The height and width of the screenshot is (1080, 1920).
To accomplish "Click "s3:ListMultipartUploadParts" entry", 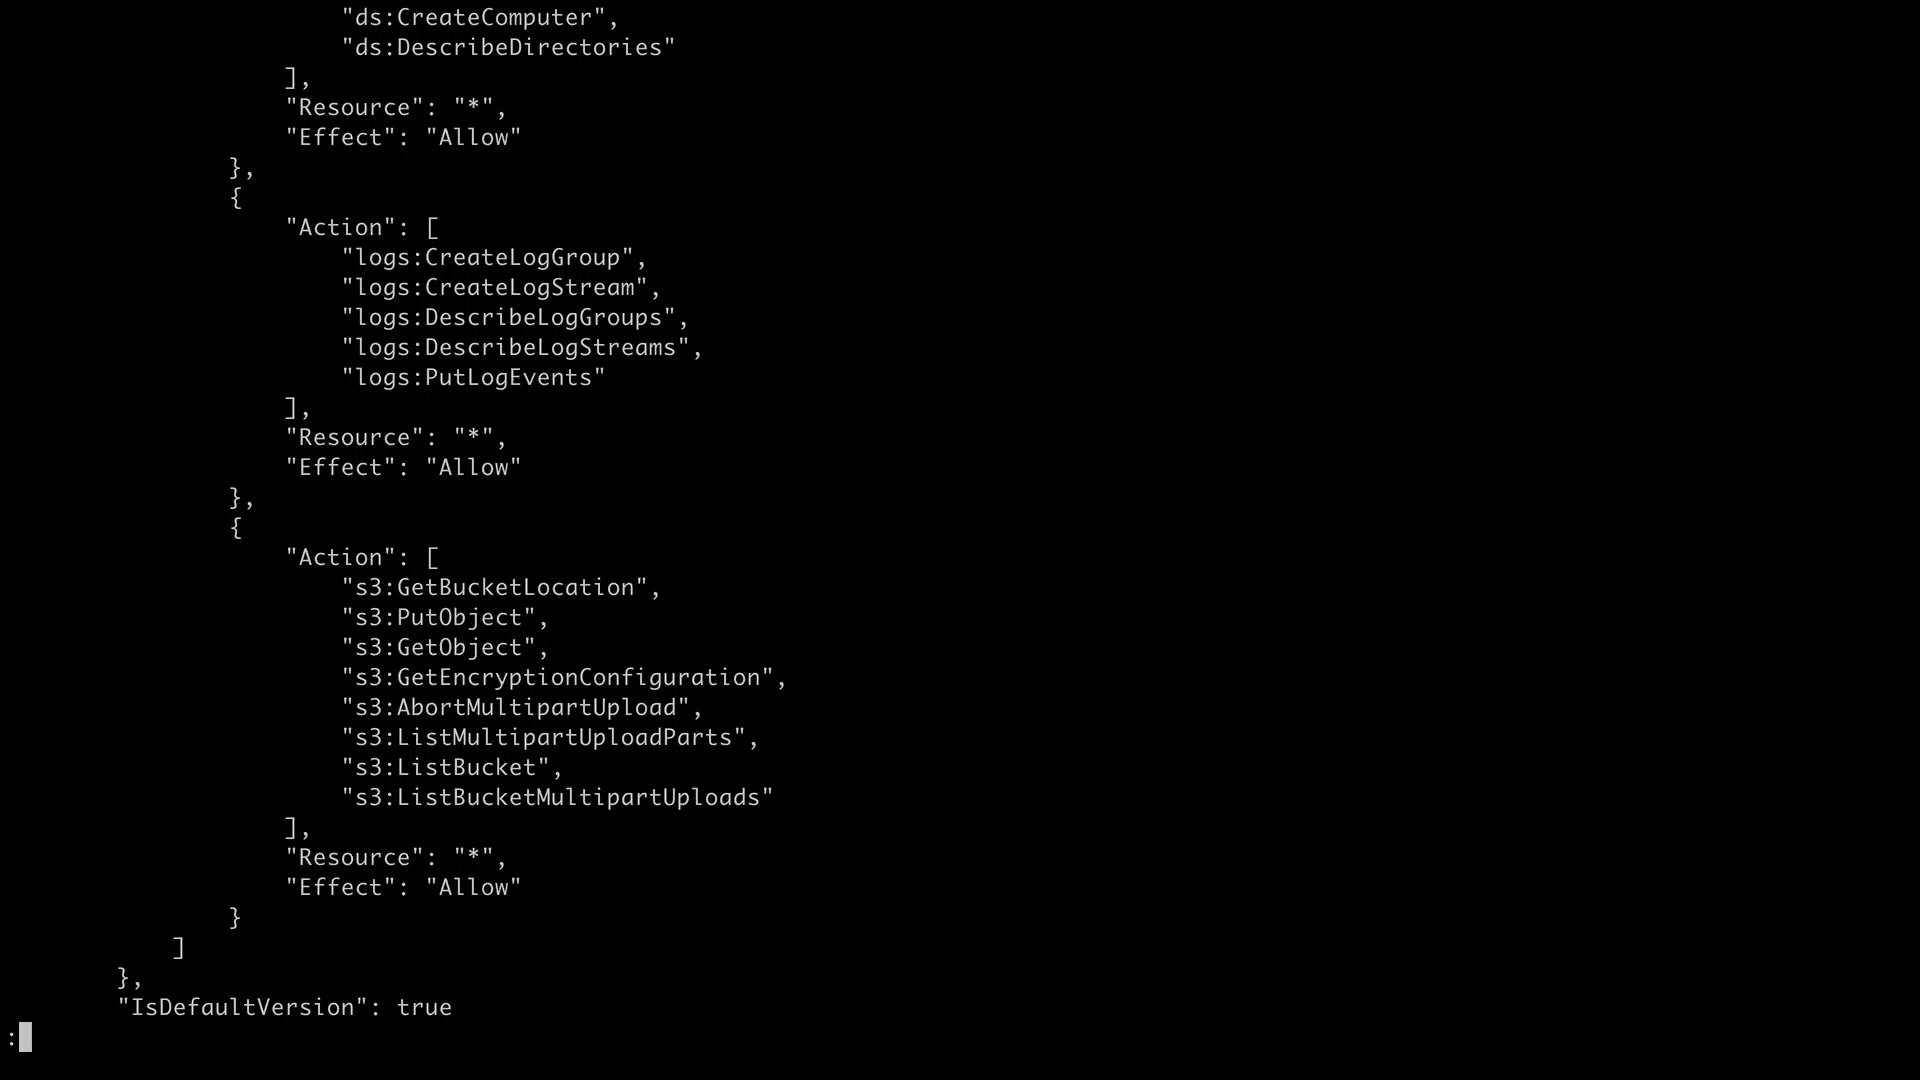I will 551,738.
